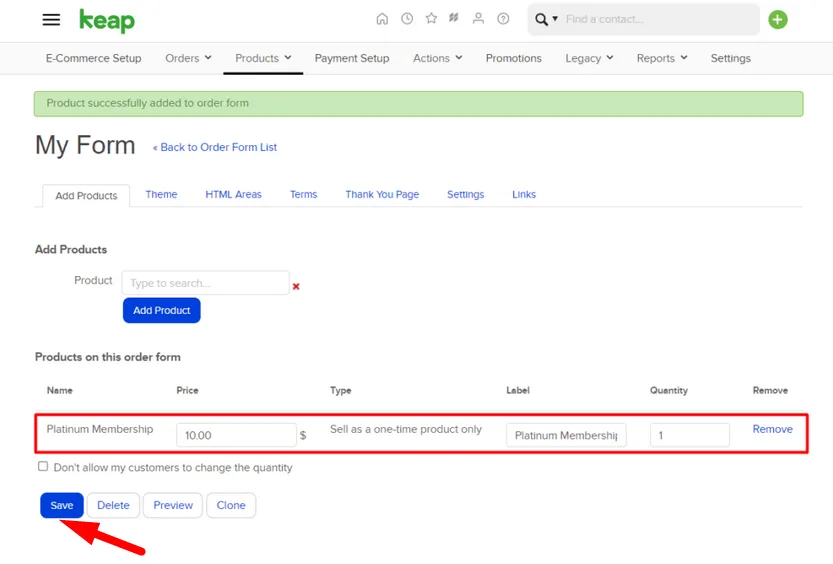Open the hamburger navigation menu
Screen dimensions: 833x564
(52, 20)
